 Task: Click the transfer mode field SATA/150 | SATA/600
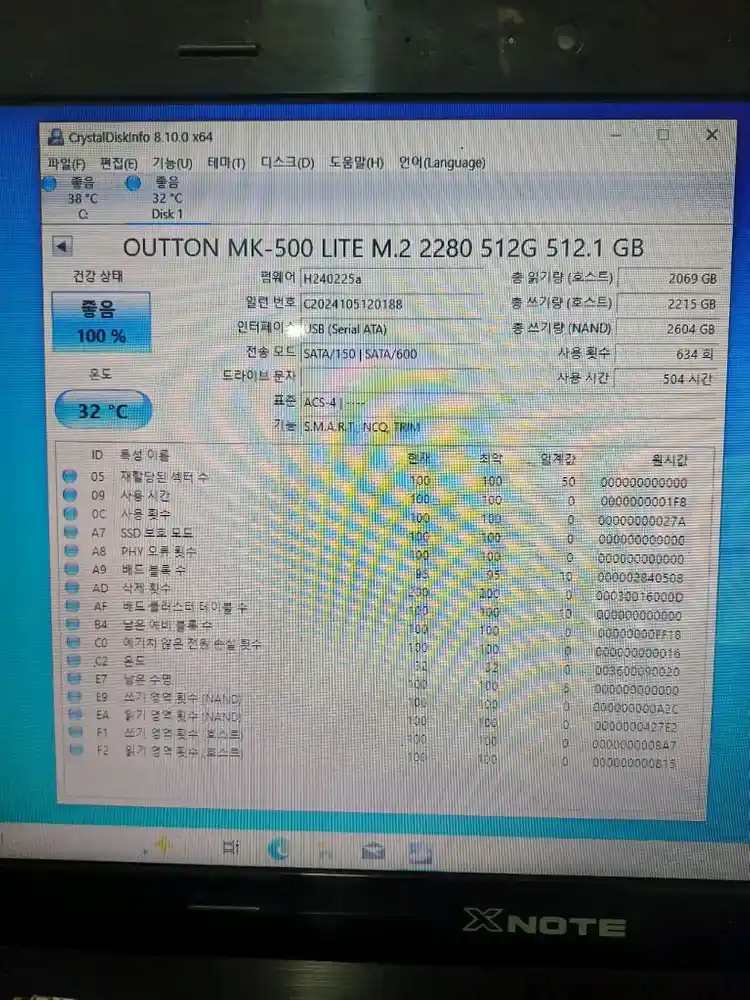point(390,353)
